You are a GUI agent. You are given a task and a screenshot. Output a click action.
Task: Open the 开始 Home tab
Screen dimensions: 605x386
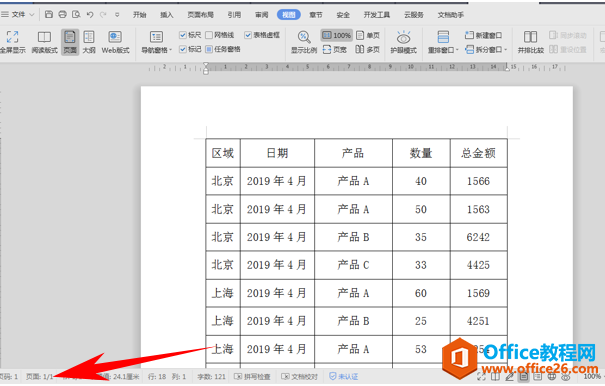pos(139,15)
